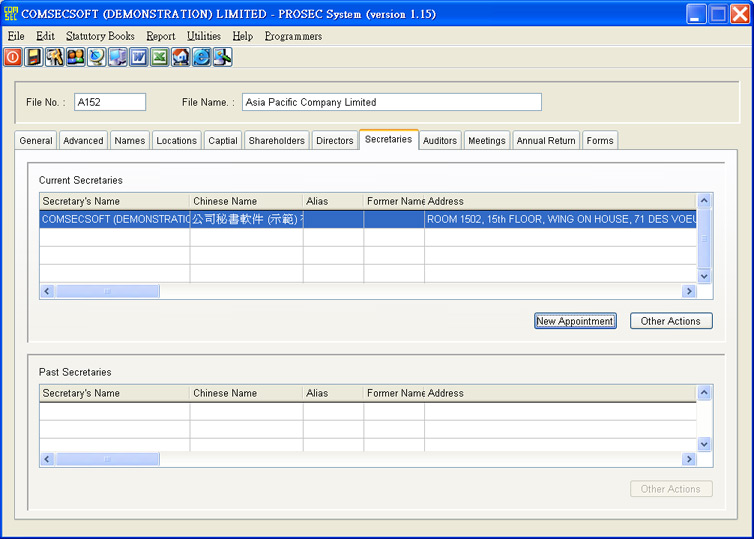
Task: Click the File Name input field
Action: [391, 102]
